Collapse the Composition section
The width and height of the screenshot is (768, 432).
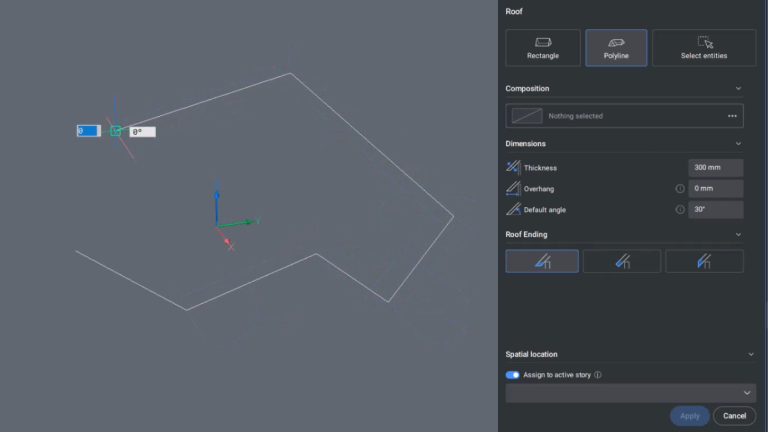click(x=738, y=89)
